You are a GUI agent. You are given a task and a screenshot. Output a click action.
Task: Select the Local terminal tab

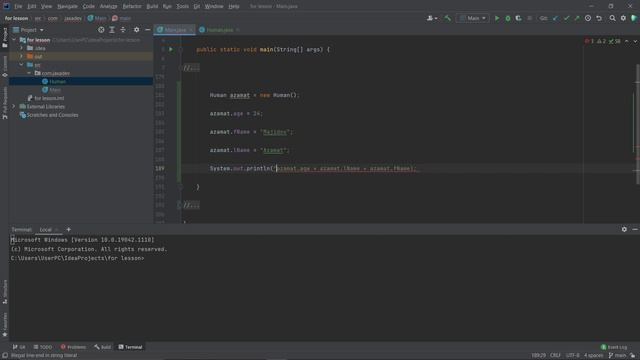[x=46, y=230]
